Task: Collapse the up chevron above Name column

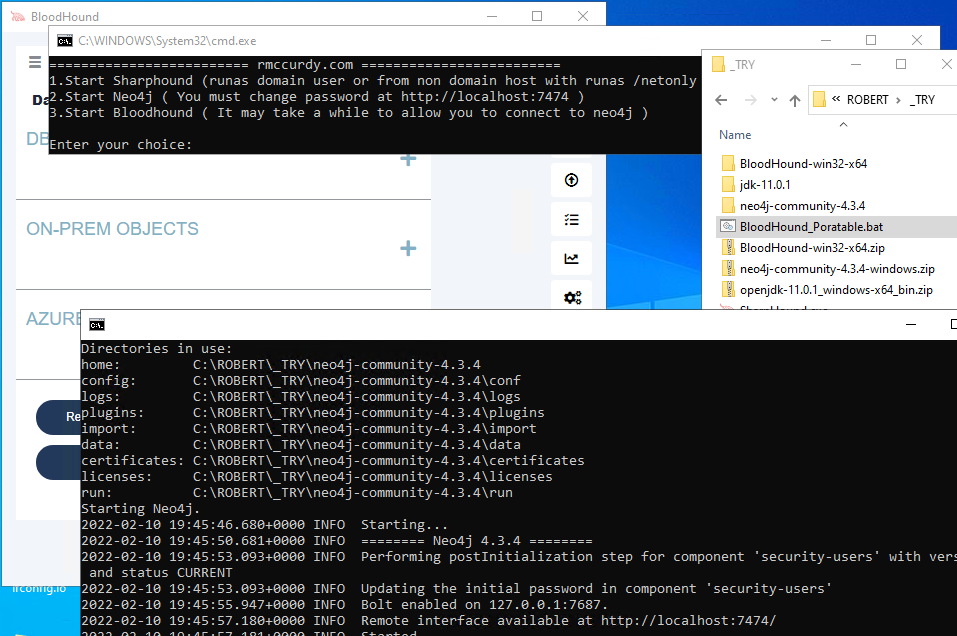Action: click(843, 125)
